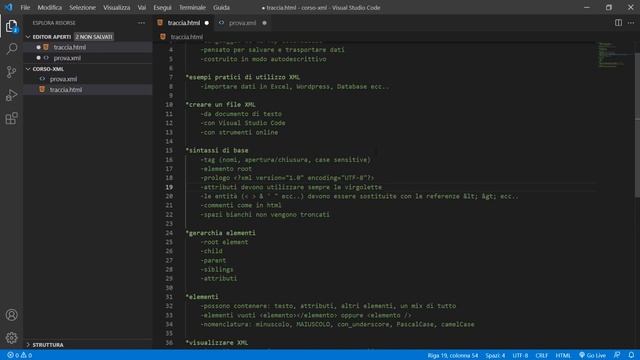Place cursor in '-con Visual Studio Code' line
The image size is (640, 360).
(242, 123)
